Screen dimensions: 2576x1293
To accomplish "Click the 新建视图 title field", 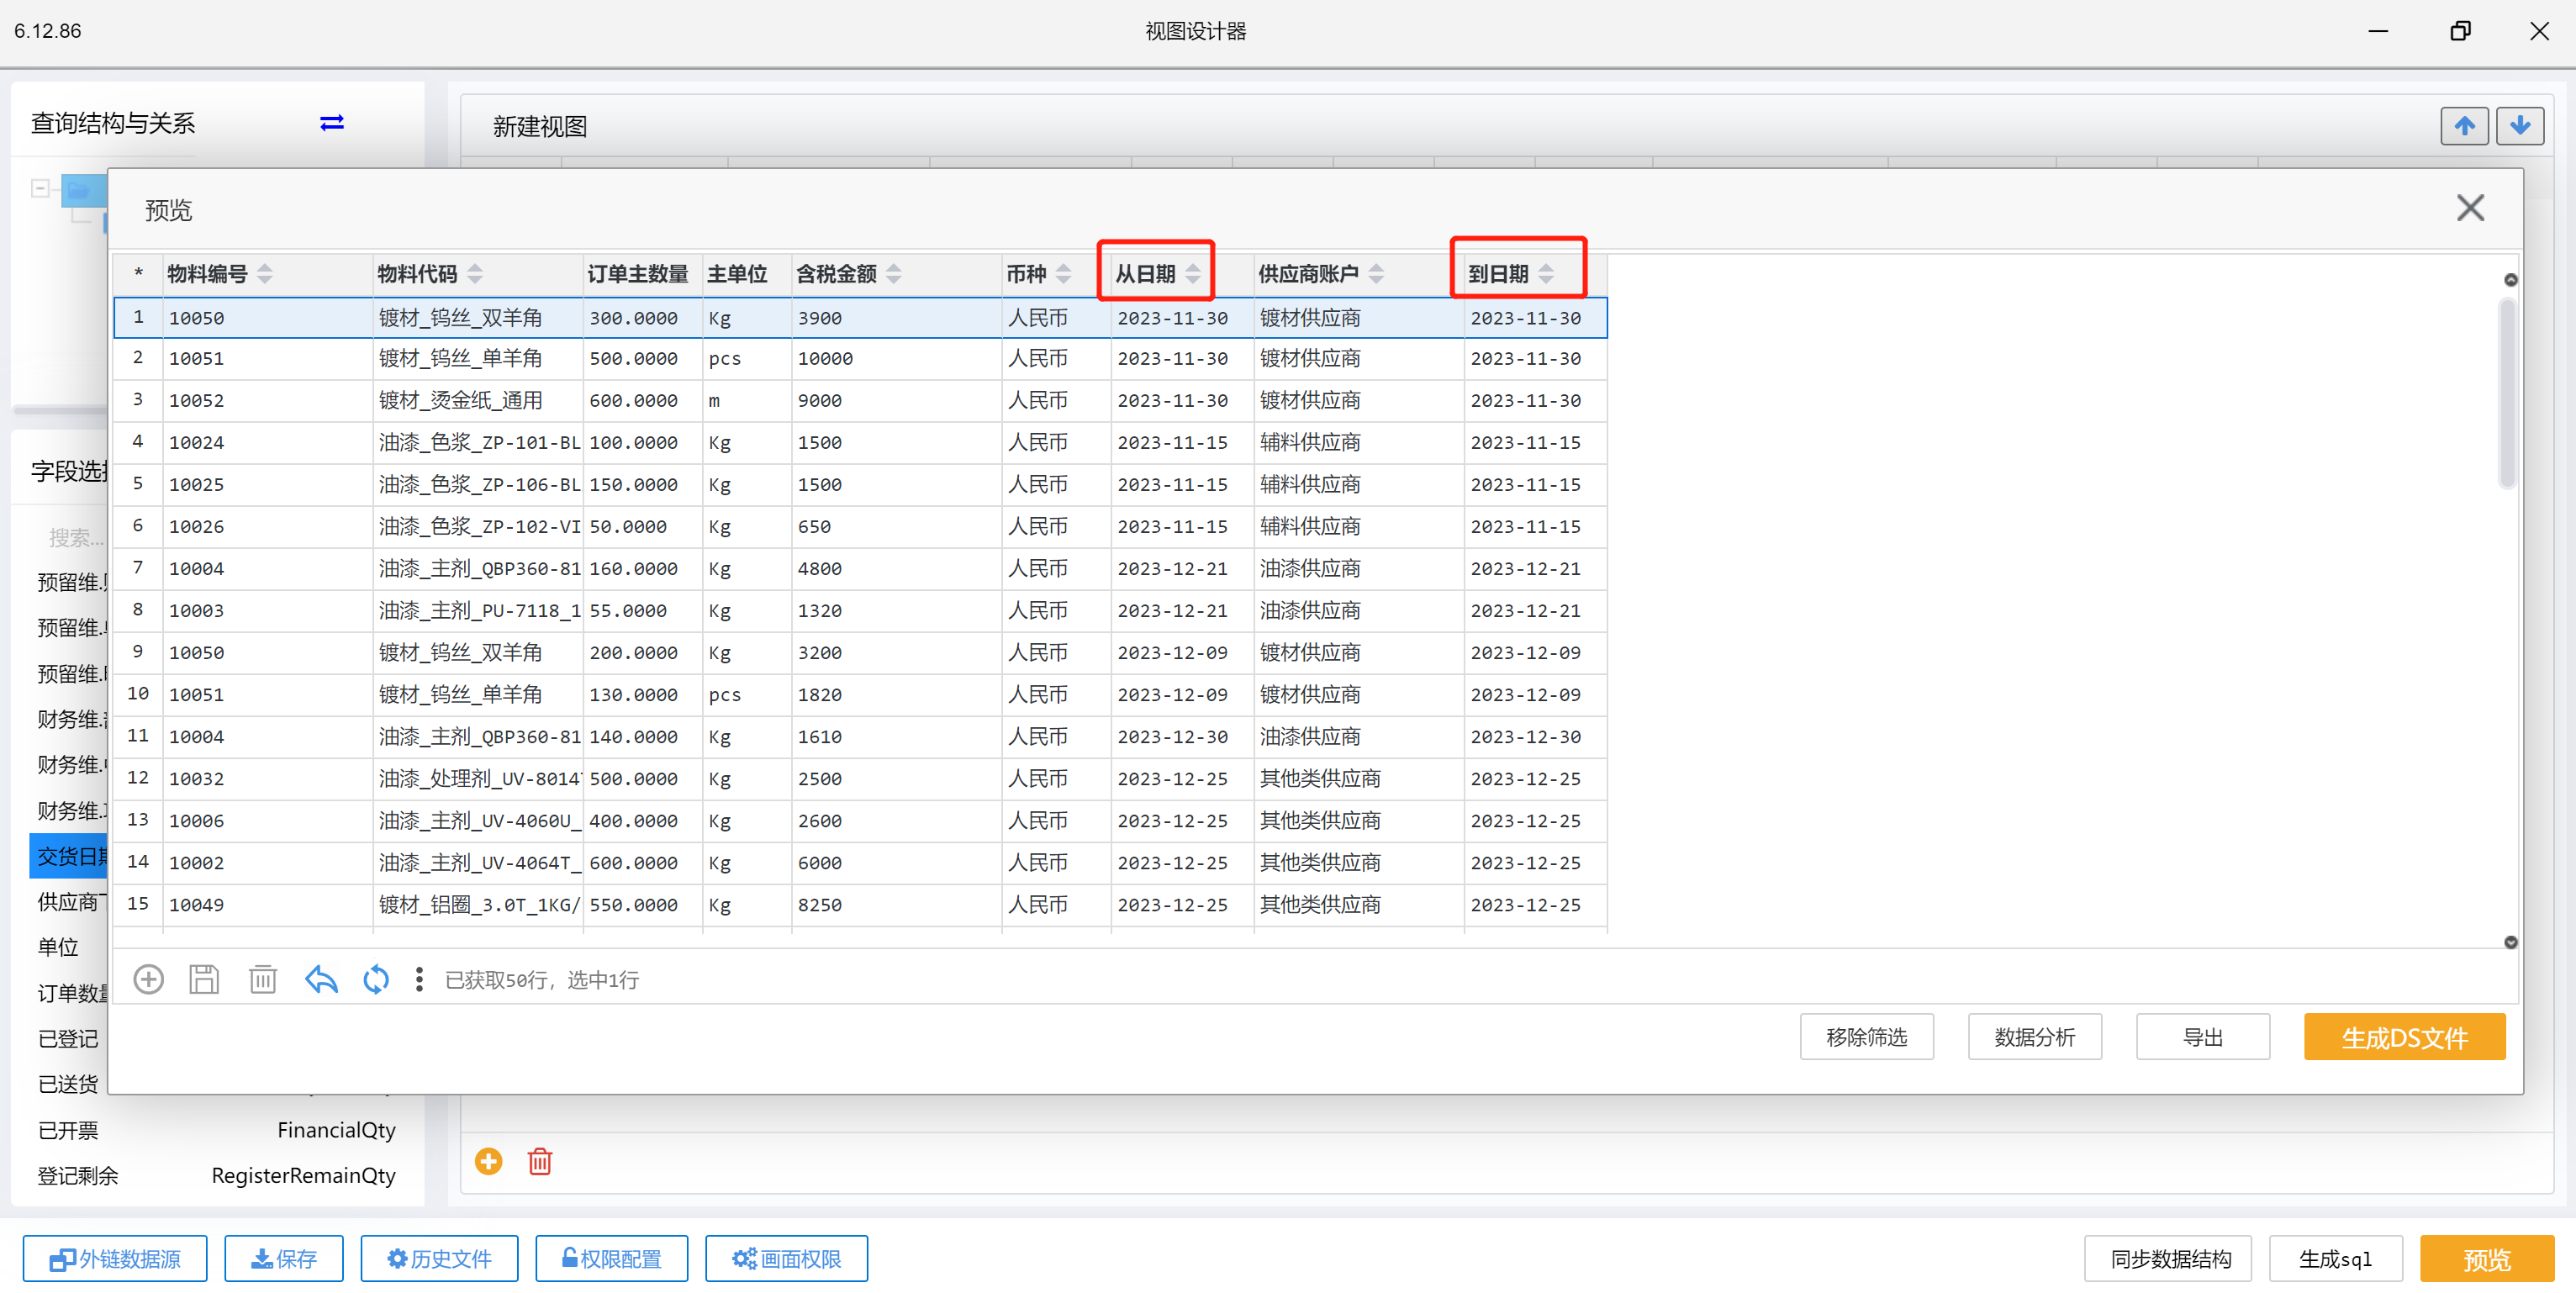I will coord(540,126).
